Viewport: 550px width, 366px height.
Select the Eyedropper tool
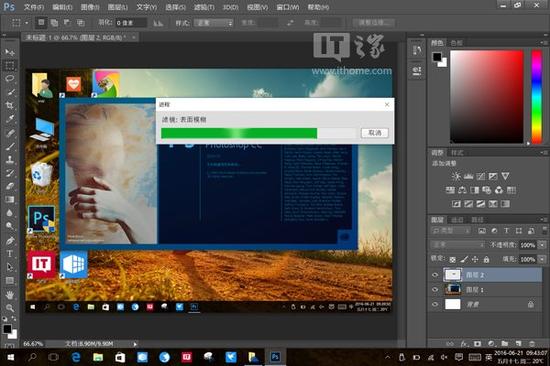(10, 119)
